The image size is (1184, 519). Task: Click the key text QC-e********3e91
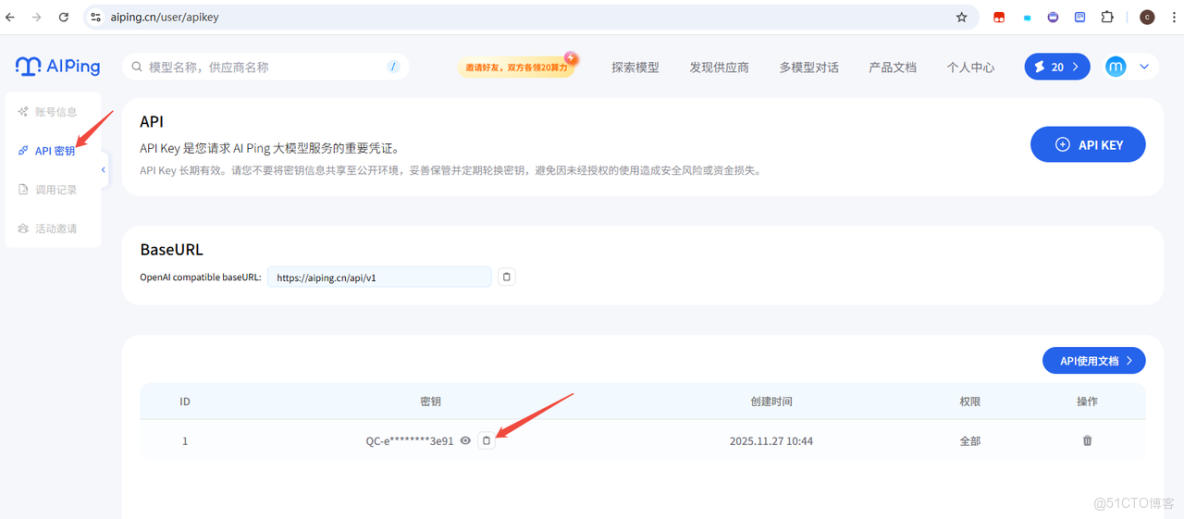[x=409, y=441]
